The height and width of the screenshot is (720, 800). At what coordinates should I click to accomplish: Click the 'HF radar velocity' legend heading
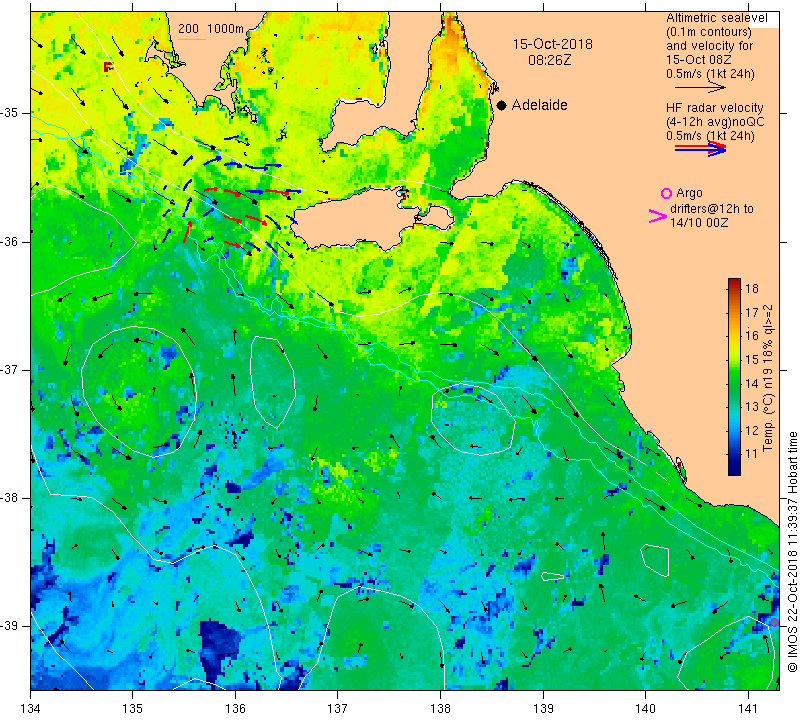pos(714,108)
